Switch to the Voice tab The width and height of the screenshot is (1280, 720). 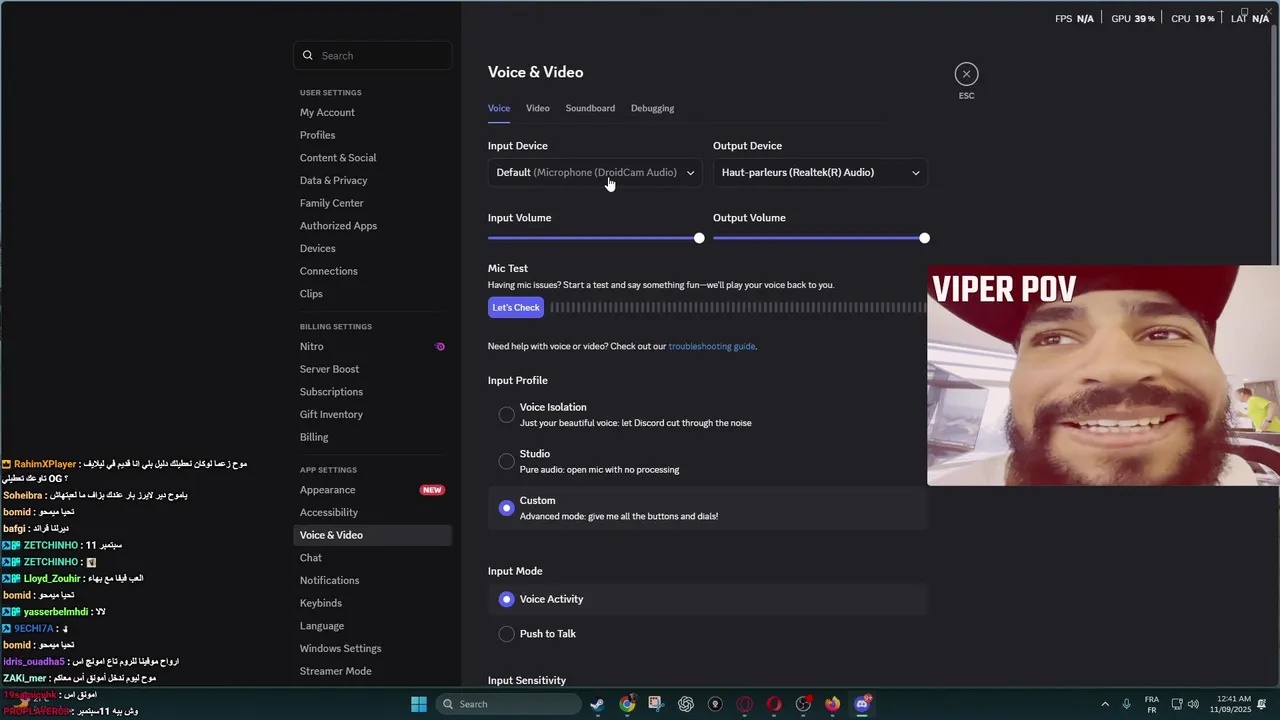point(499,108)
